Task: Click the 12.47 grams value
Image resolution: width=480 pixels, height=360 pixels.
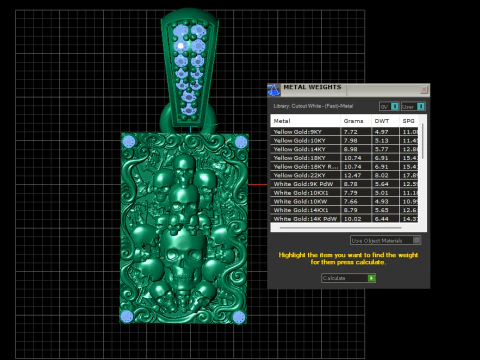Action: [x=352, y=175]
